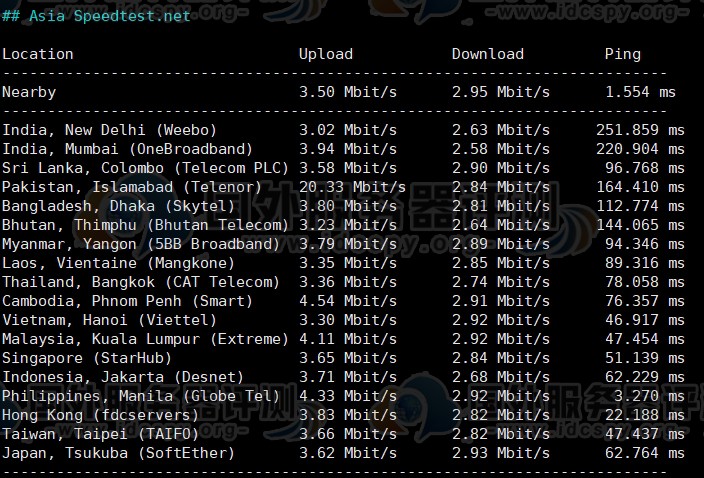Select 'Philippines, Manila (Globe Tel)' location
The width and height of the screenshot is (704, 478).
(x=141, y=396)
